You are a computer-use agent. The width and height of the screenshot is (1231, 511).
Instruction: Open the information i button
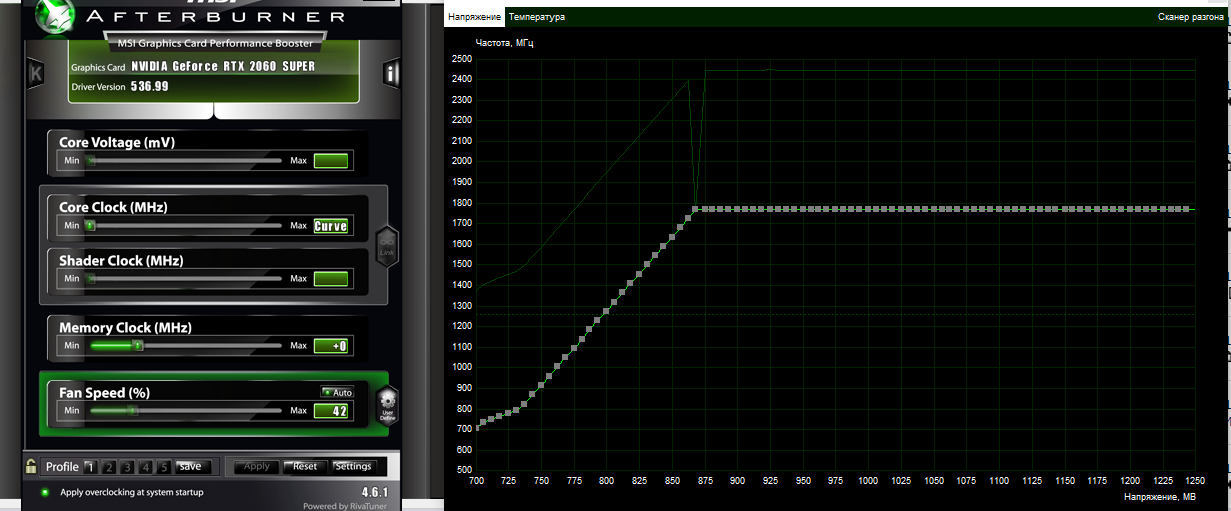point(392,73)
